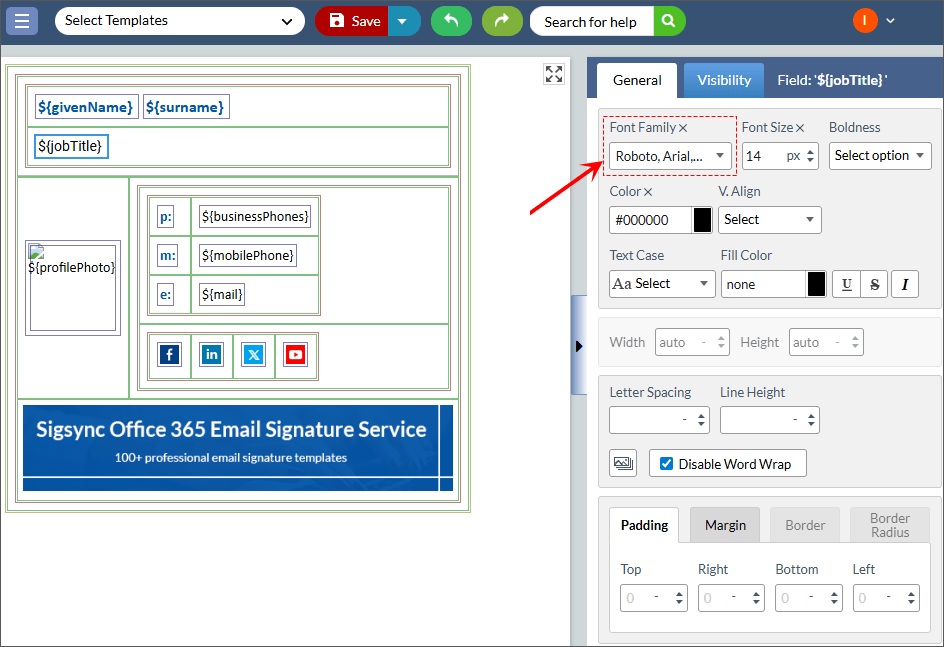Click the fullscreen expand icon on canvas
Image resolution: width=944 pixels, height=647 pixels.
point(554,74)
